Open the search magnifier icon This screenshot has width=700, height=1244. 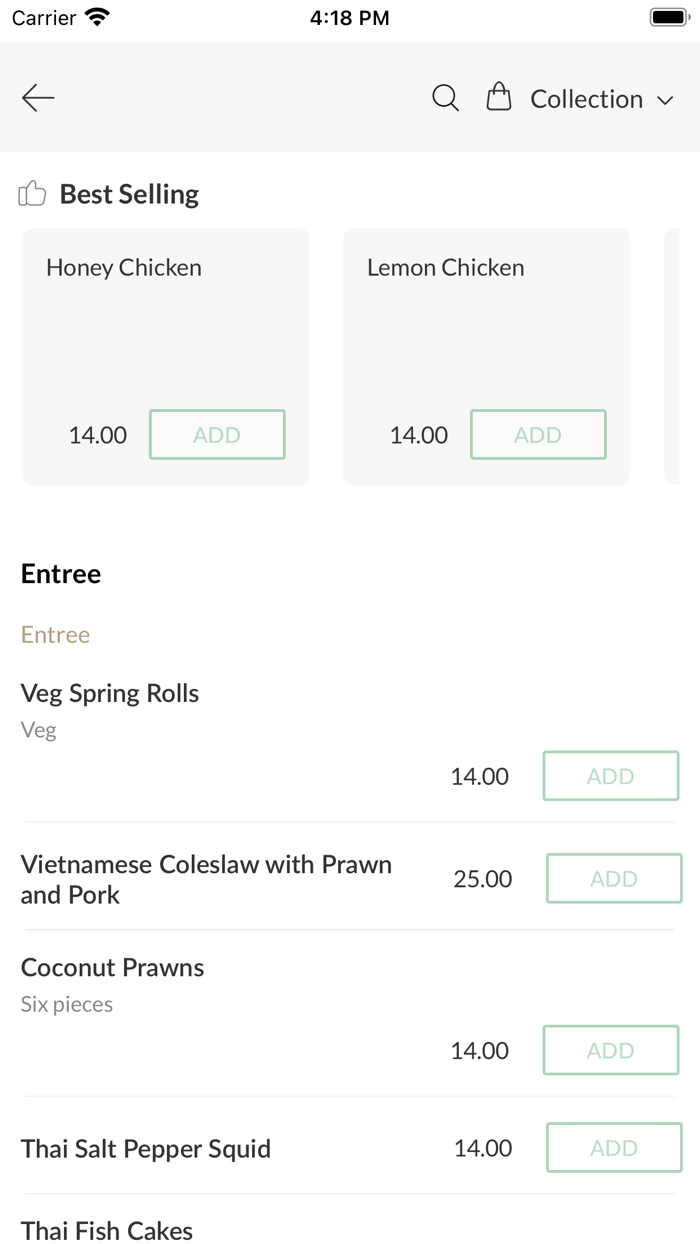(x=445, y=98)
